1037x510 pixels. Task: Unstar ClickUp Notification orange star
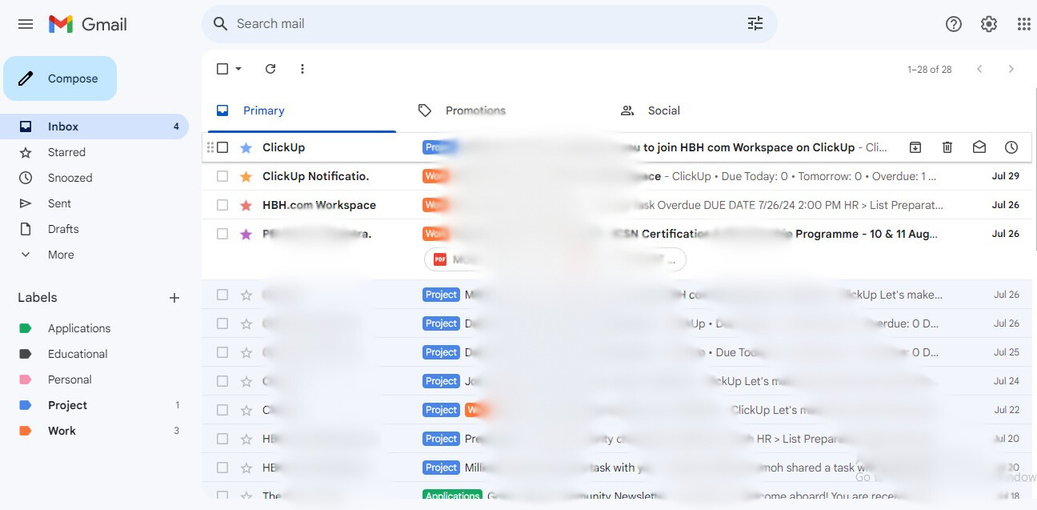click(246, 177)
